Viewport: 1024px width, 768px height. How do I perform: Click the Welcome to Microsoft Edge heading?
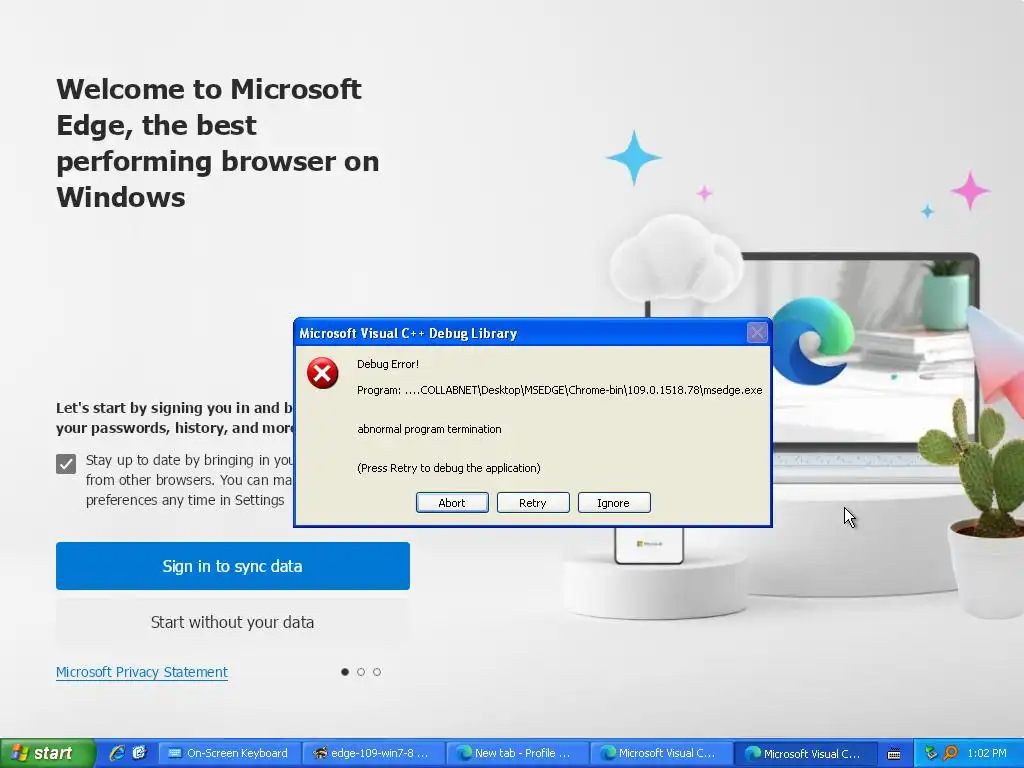tap(217, 143)
